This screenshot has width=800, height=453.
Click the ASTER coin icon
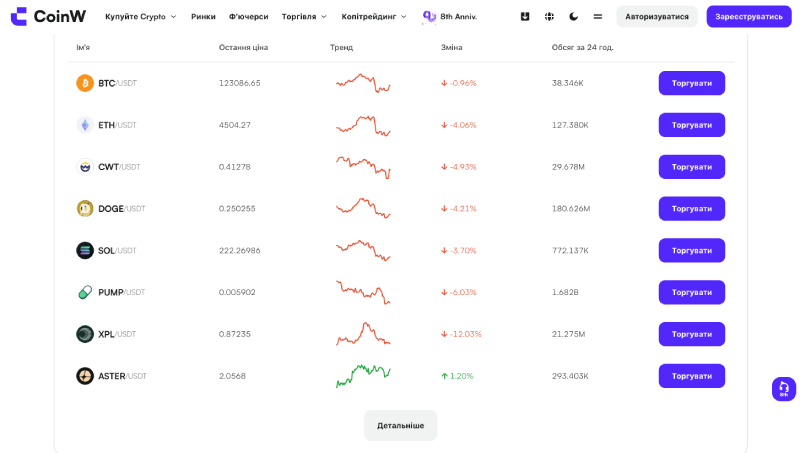tap(85, 376)
